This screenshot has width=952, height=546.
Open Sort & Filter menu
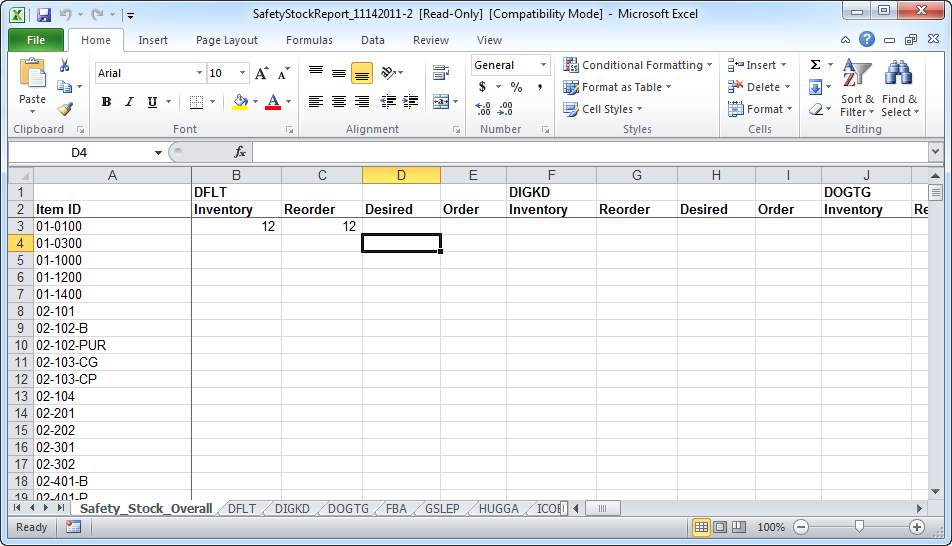857,89
